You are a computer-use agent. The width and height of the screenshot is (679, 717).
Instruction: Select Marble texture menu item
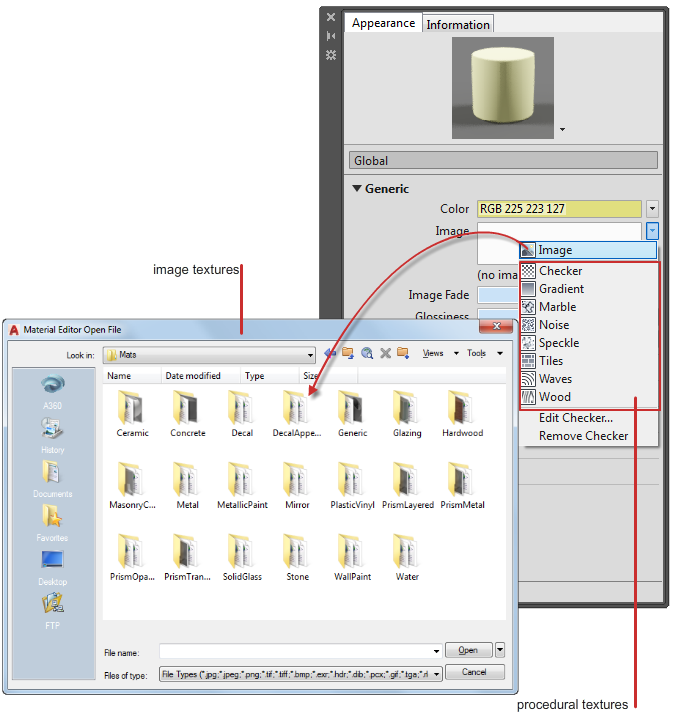589,307
